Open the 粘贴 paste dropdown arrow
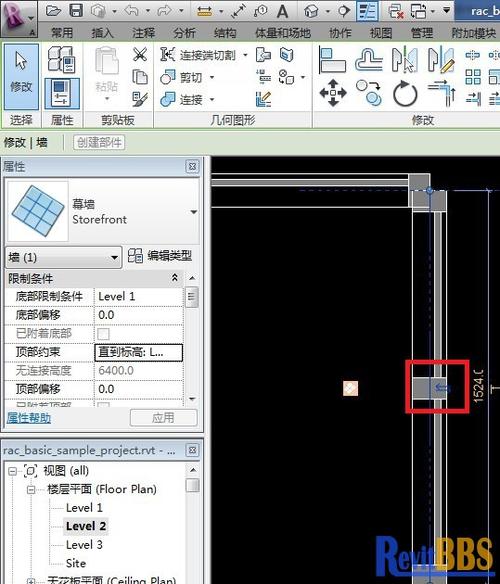500x584 pixels. pos(107,99)
